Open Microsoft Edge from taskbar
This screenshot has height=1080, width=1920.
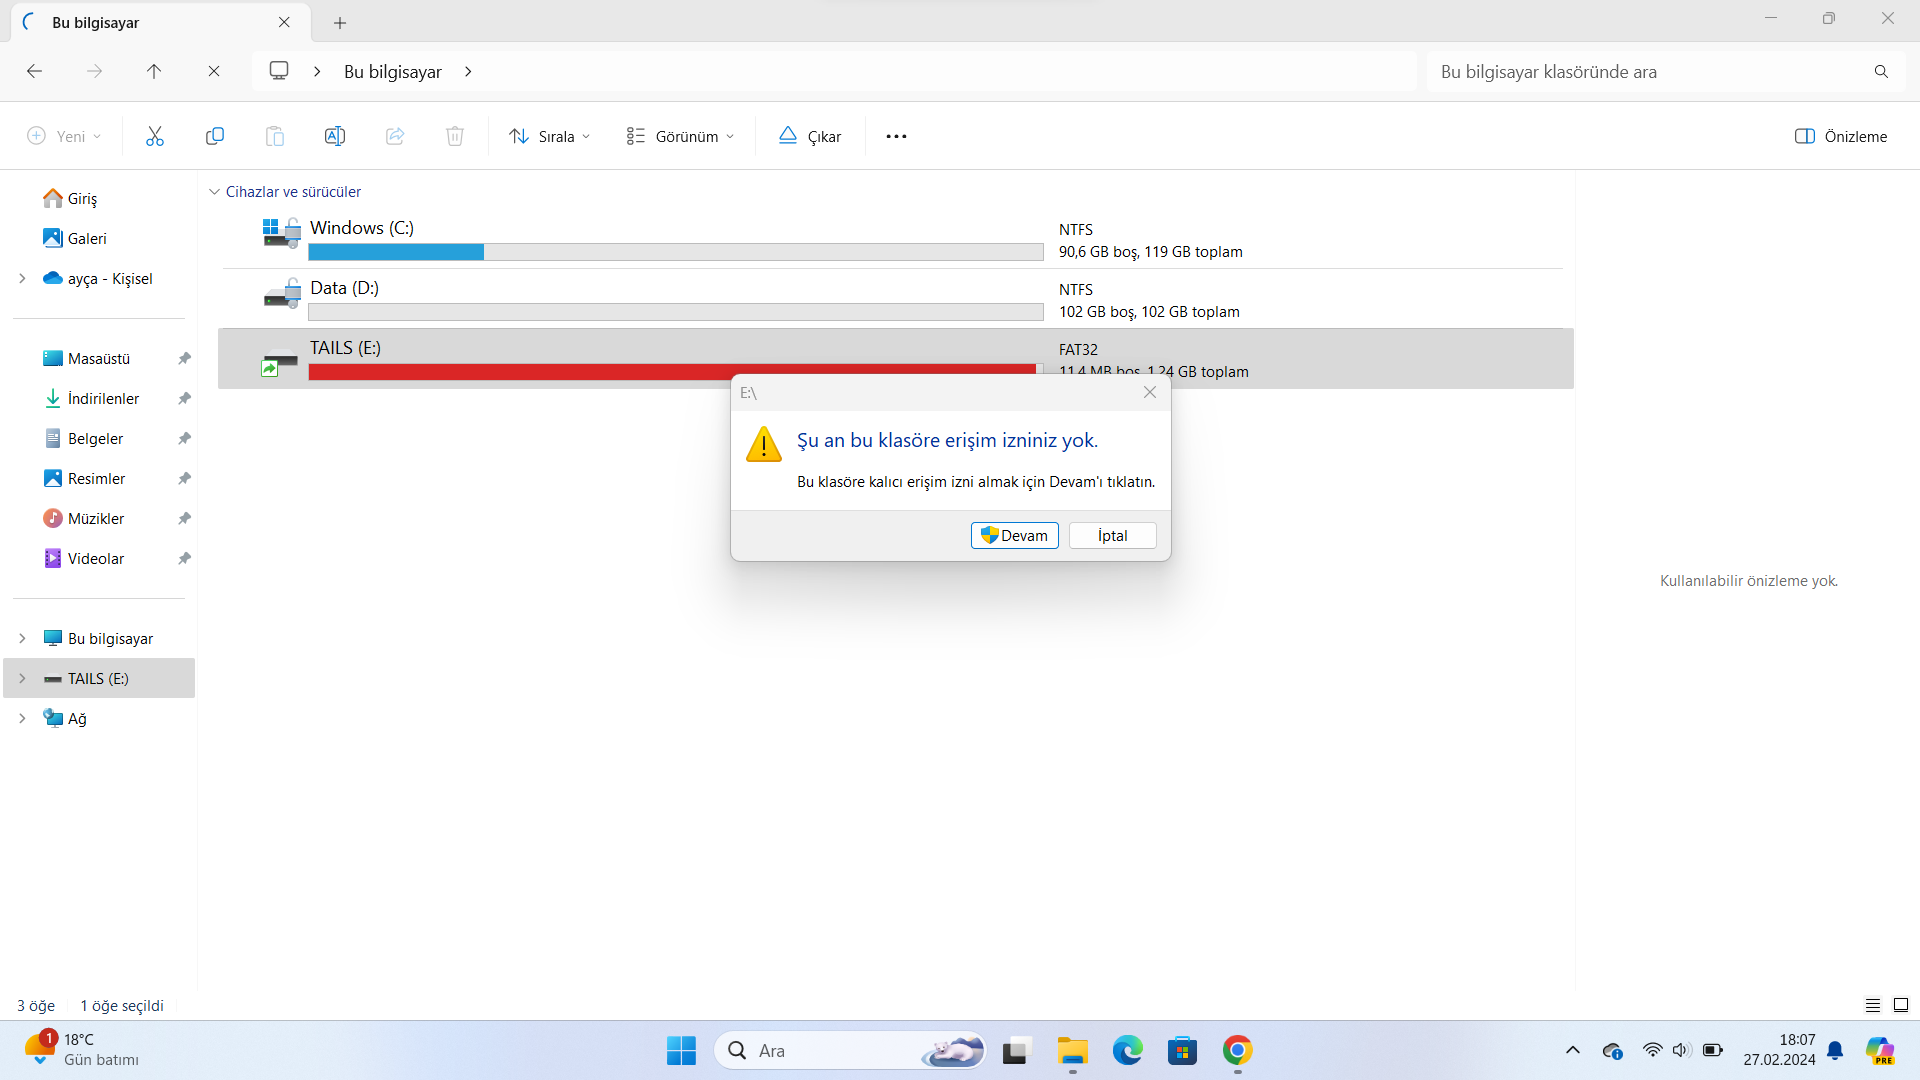click(1127, 1051)
